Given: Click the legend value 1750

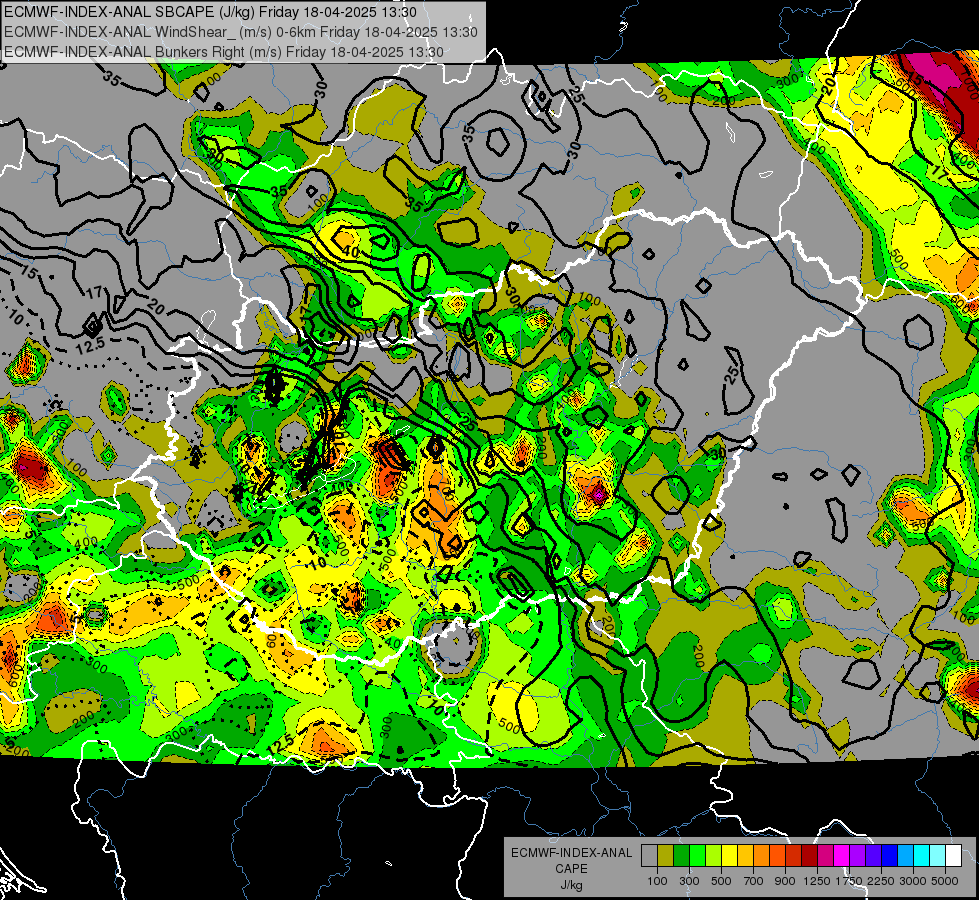Looking at the screenshot, I should pyautogui.click(x=849, y=881).
